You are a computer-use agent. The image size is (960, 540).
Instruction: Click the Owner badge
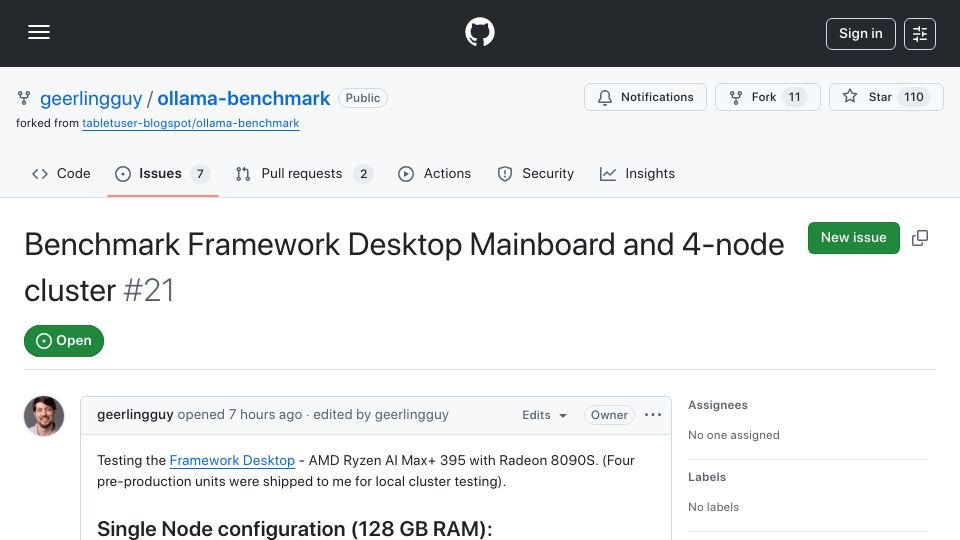pyautogui.click(x=609, y=415)
